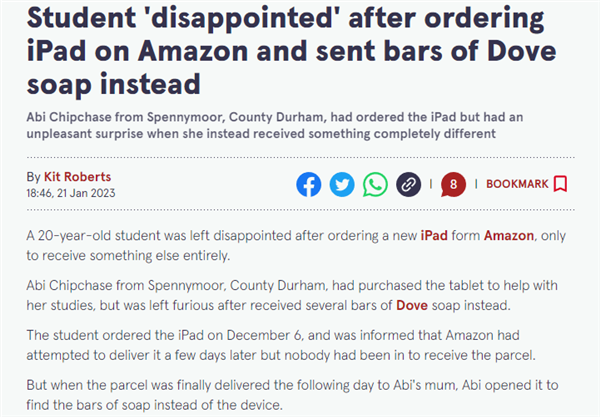Share the article via WhatsApp
The width and height of the screenshot is (600, 417).
pyautogui.click(x=375, y=184)
